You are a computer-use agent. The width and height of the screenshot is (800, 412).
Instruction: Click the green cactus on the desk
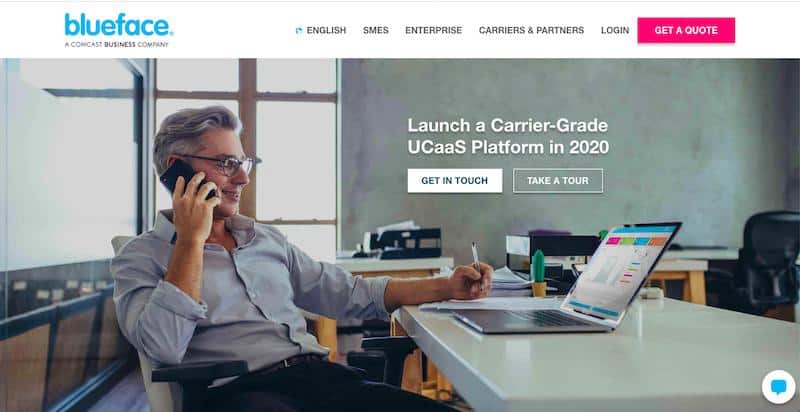[x=539, y=273]
